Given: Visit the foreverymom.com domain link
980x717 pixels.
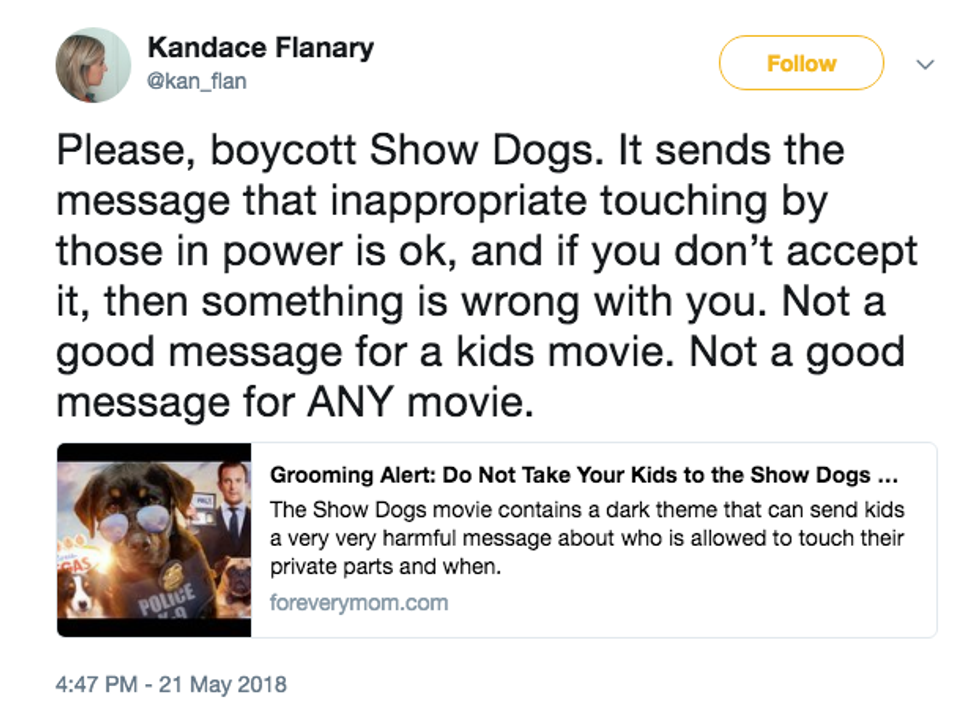Looking at the screenshot, I should coord(358,602).
